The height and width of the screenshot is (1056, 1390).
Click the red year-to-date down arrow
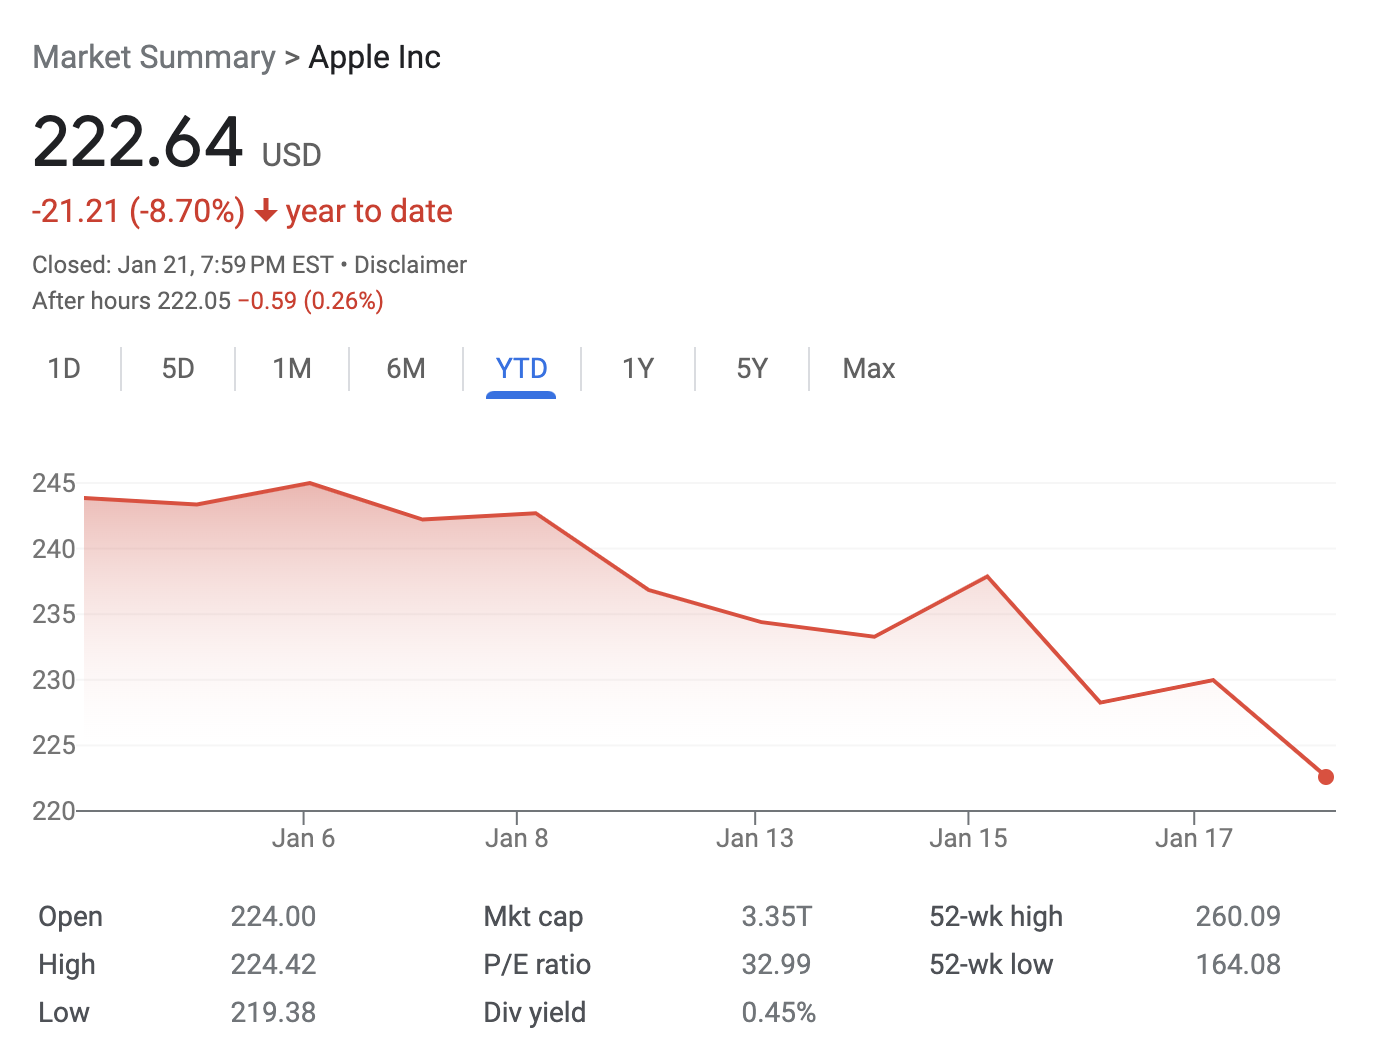[x=265, y=211]
